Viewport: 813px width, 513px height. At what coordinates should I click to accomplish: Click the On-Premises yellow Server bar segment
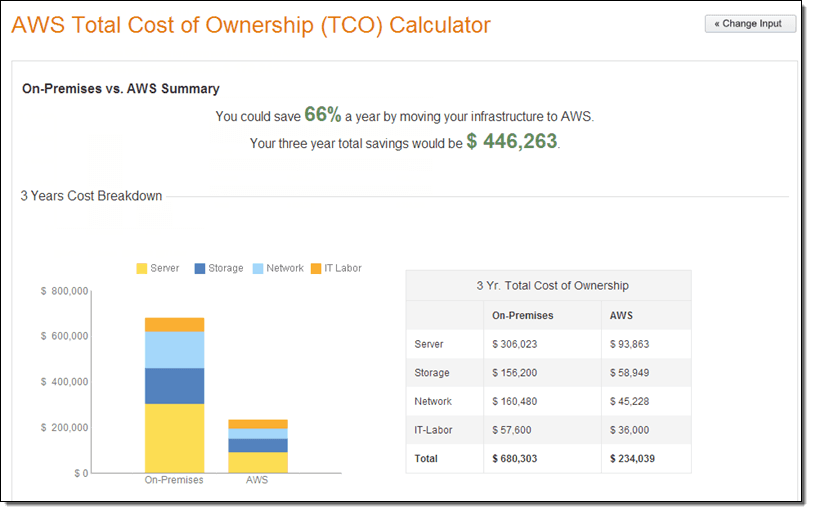pyautogui.click(x=174, y=438)
